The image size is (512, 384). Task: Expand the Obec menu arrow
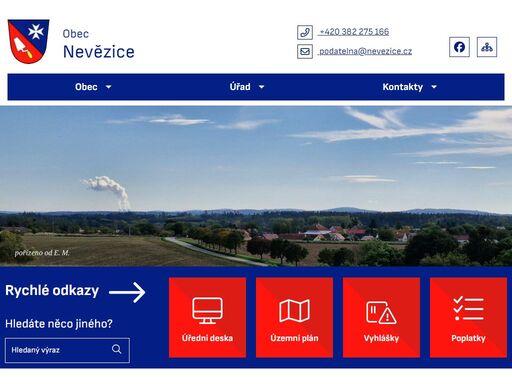click(108, 87)
